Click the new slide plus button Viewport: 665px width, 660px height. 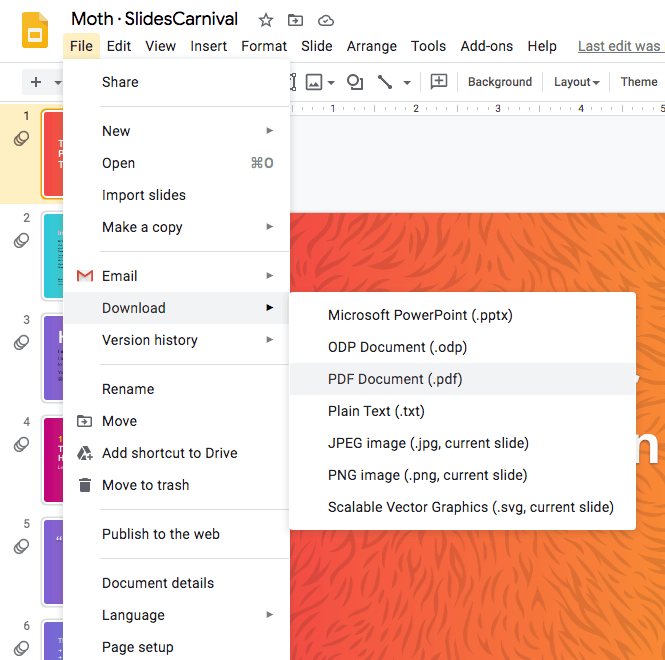36,82
